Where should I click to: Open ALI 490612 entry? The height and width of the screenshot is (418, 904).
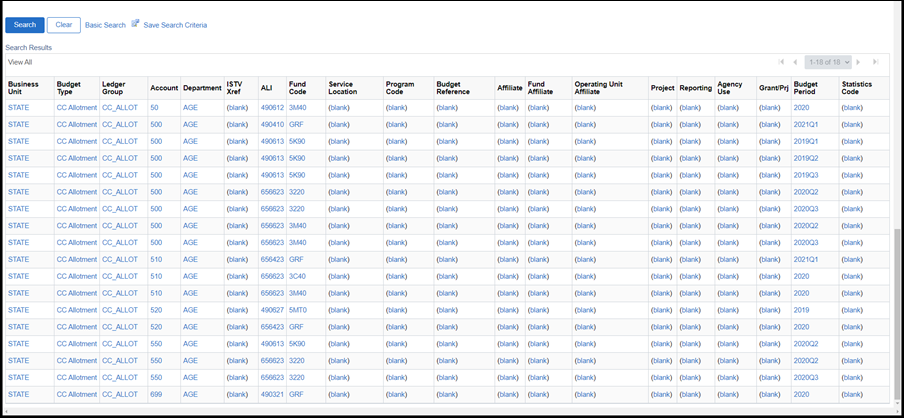coord(272,108)
